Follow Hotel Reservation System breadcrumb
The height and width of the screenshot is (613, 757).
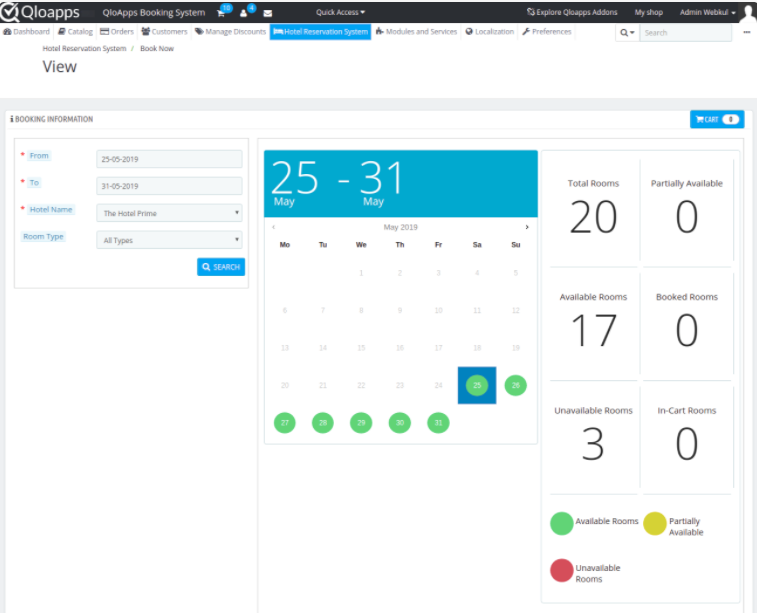click(x=84, y=48)
